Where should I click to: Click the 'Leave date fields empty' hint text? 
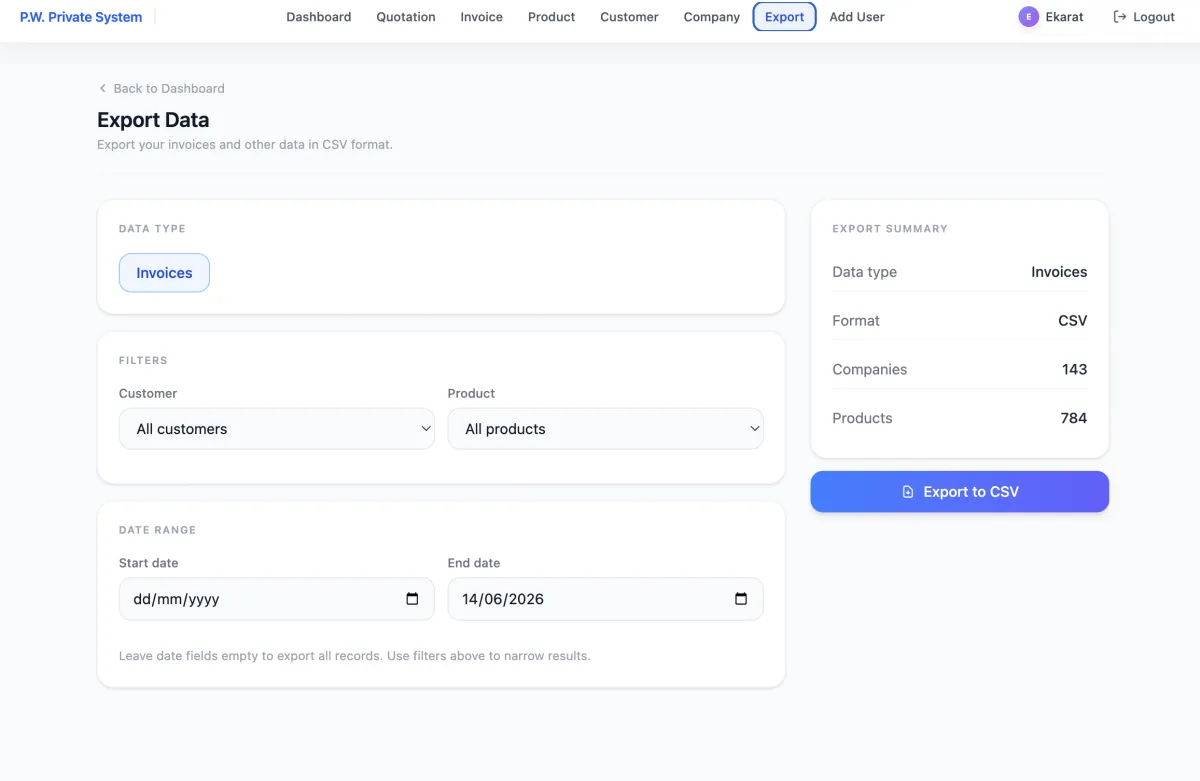(x=355, y=656)
